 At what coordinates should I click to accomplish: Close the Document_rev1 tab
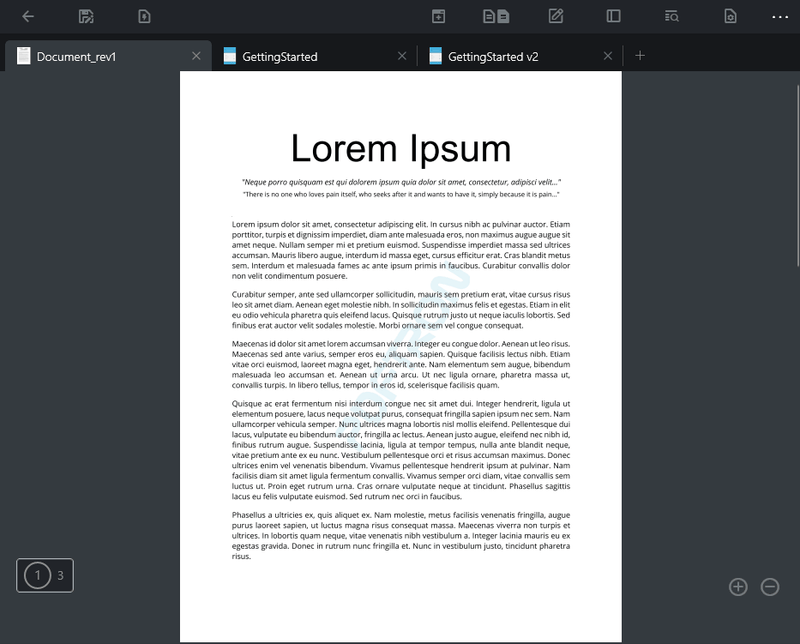point(196,56)
